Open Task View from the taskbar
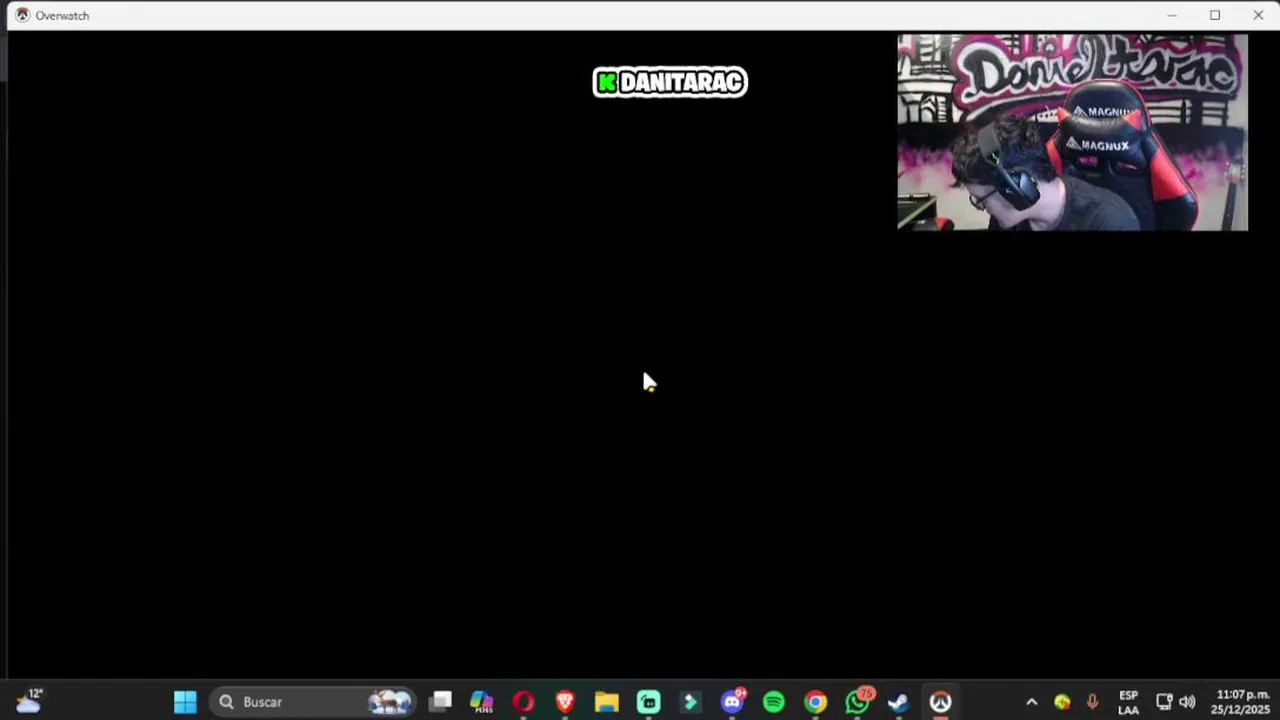The image size is (1280, 720). coord(440,702)
